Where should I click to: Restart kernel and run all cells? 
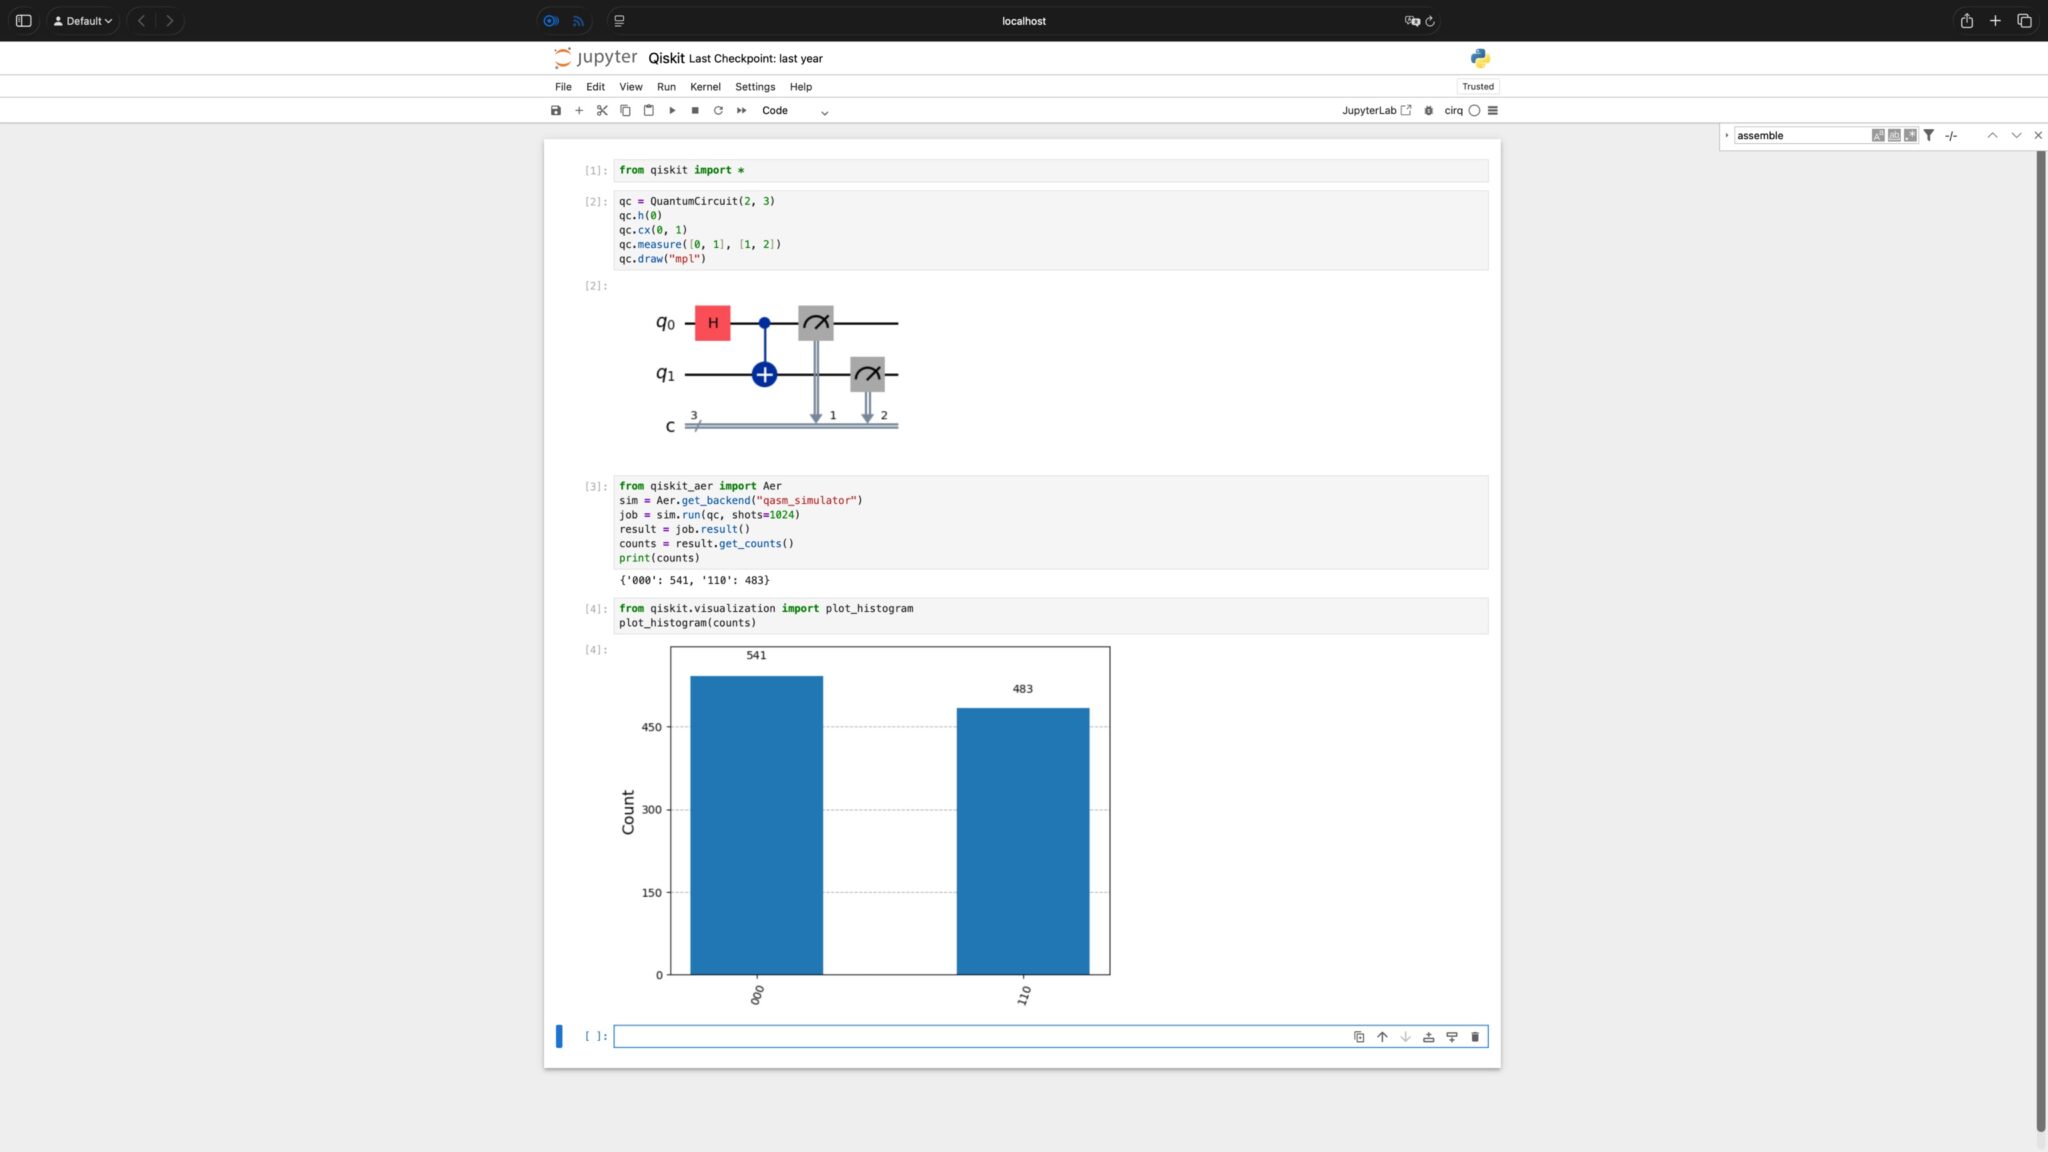tap(742, 111)
